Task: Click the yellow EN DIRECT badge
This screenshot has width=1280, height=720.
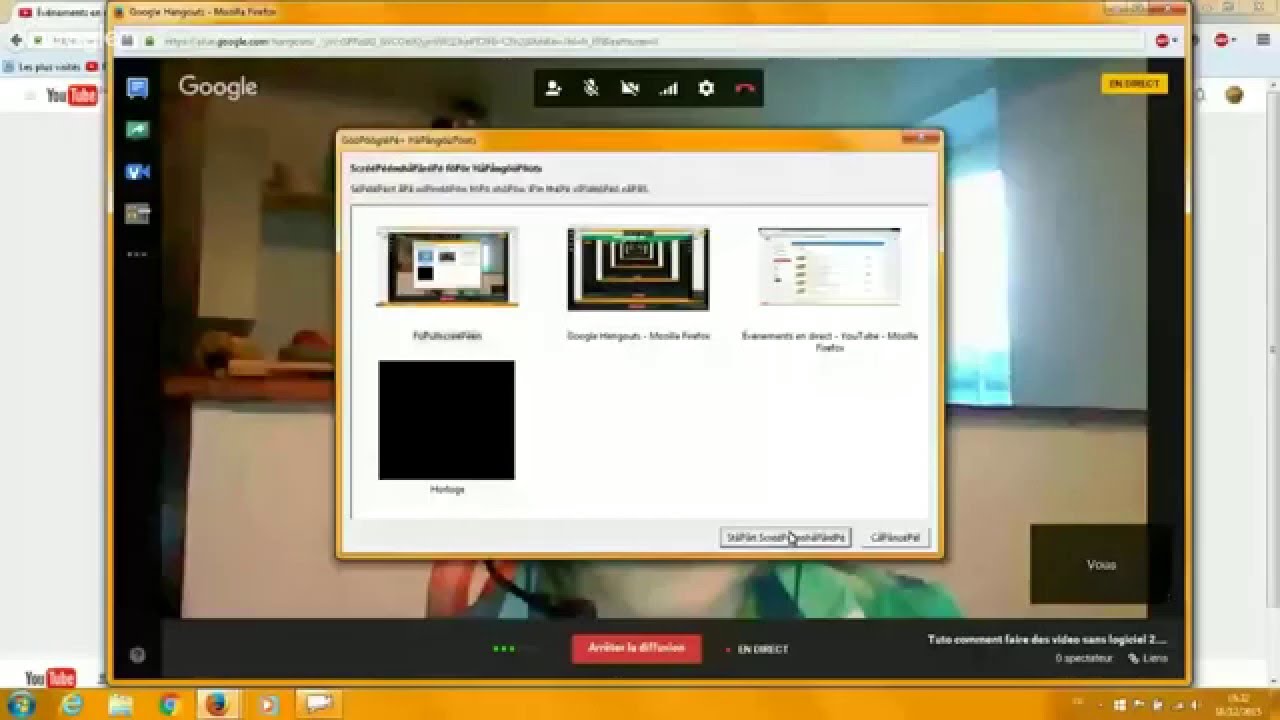Action: tap(1134, 84)
